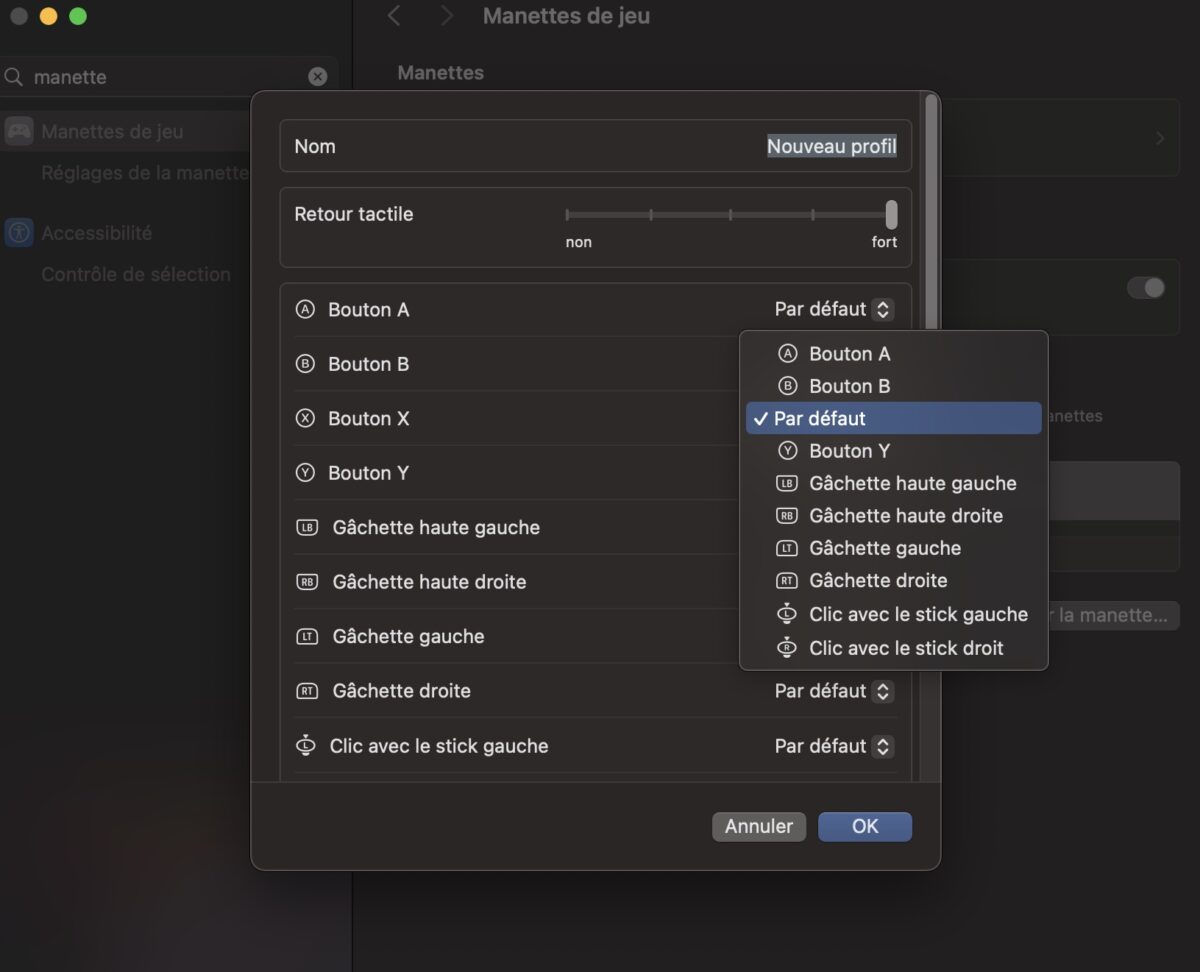Confirm the profile with the OK button
1200x972 pixels.
865,826
